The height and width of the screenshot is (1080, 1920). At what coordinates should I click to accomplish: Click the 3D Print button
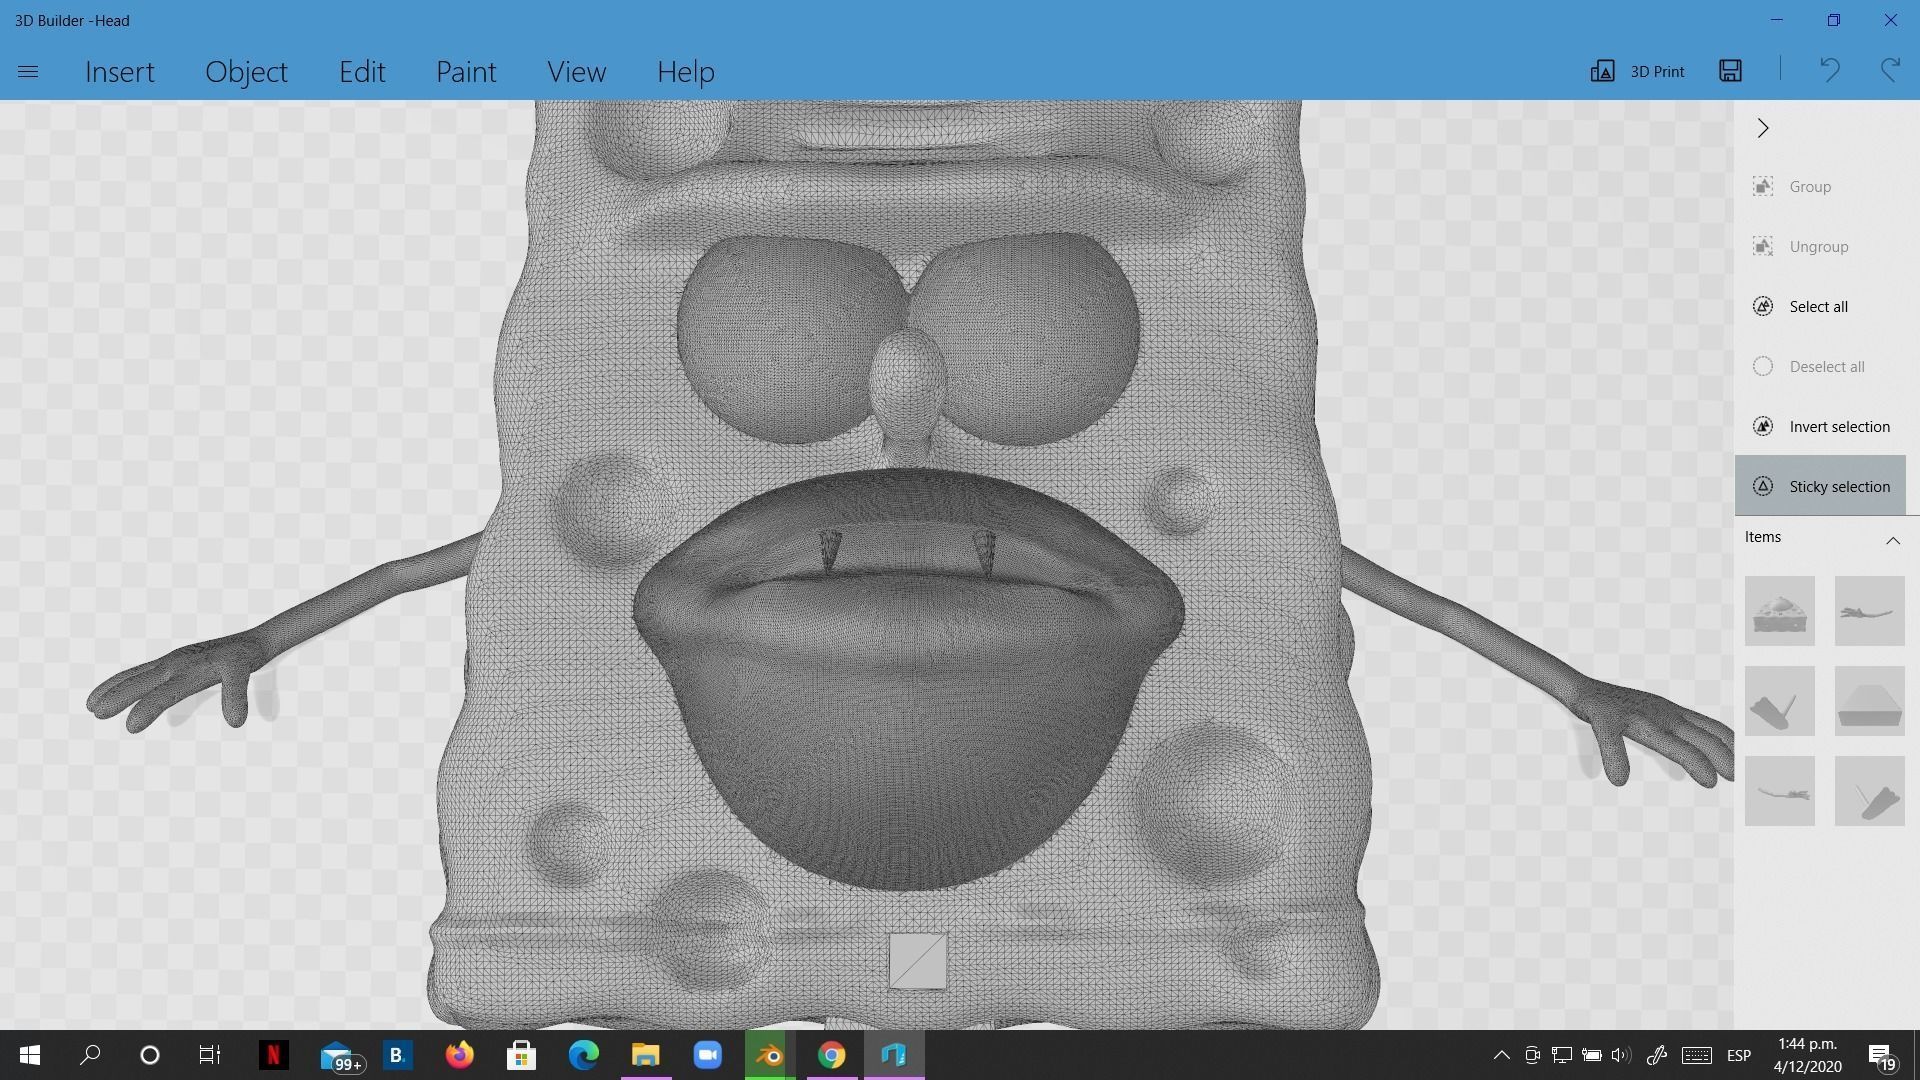pyautogui.click(x=1637, y=71)
